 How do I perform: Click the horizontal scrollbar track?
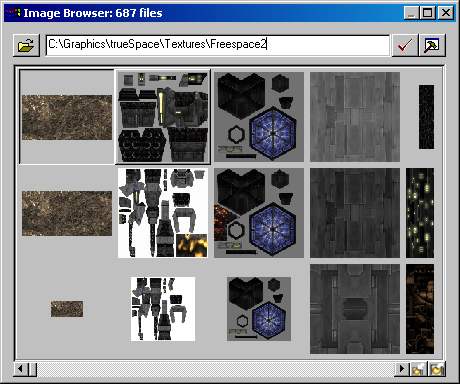(x=216, y=369)
